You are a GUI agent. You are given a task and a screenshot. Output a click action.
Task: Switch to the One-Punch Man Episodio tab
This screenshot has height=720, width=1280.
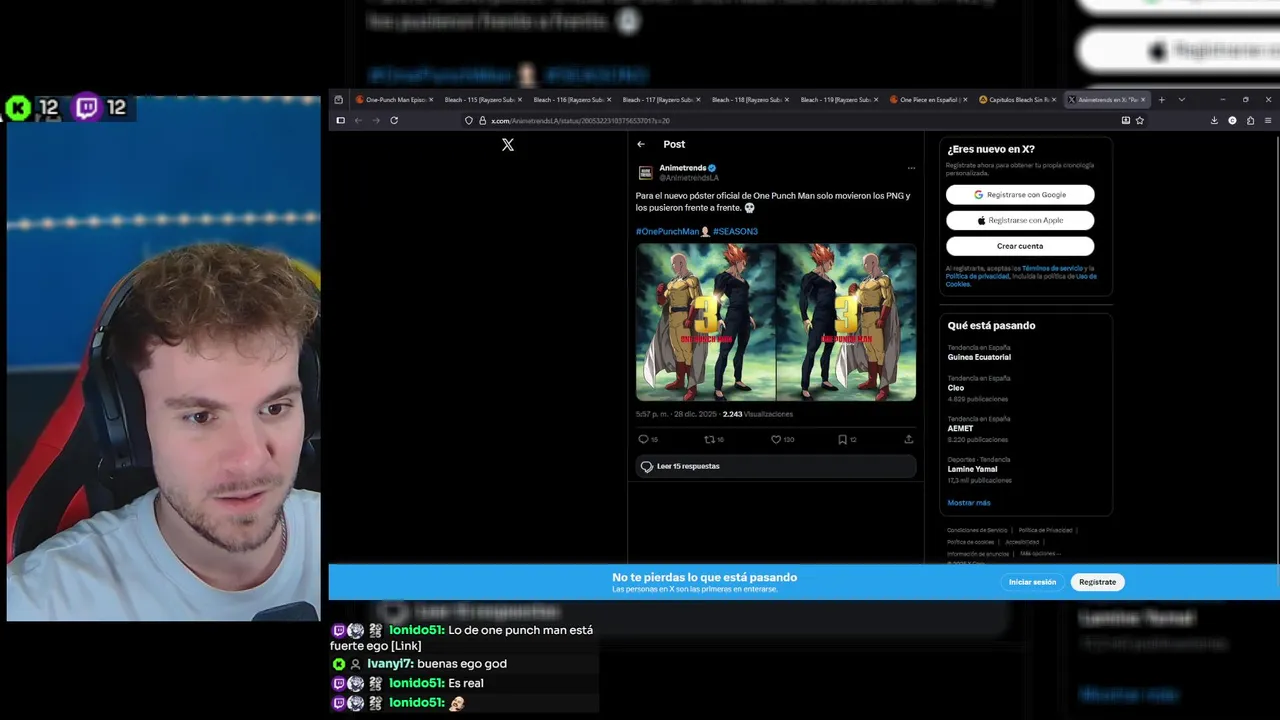[x=393, y=100]
